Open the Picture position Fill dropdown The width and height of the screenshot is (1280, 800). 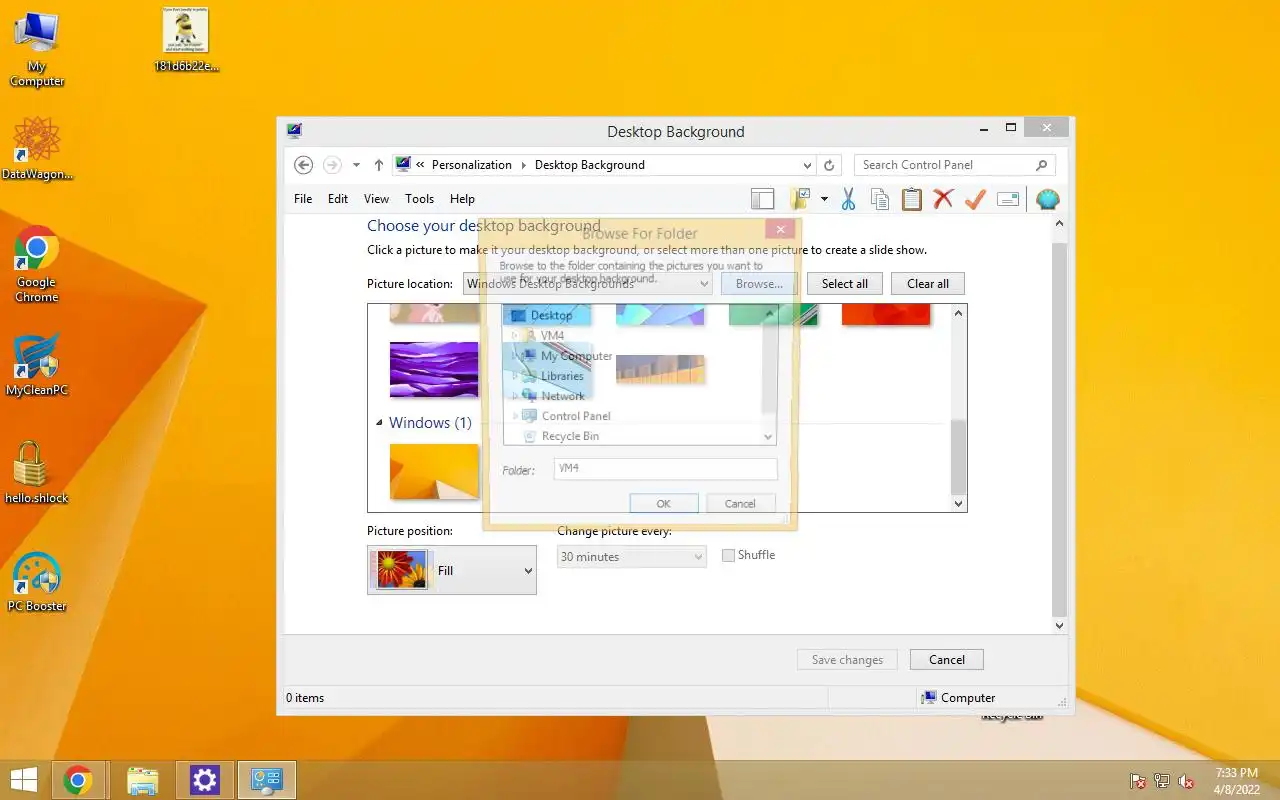click(x=452, y=570)
